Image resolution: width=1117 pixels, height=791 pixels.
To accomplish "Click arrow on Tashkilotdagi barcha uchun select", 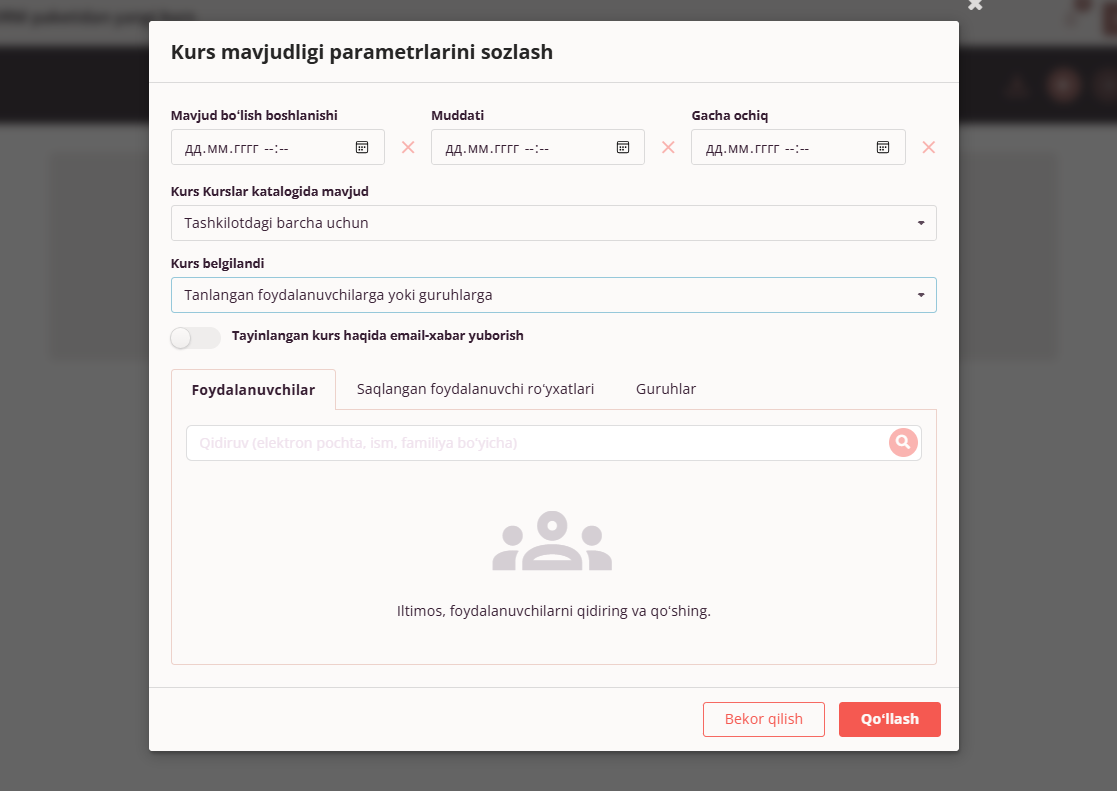I will click(921, 223).
